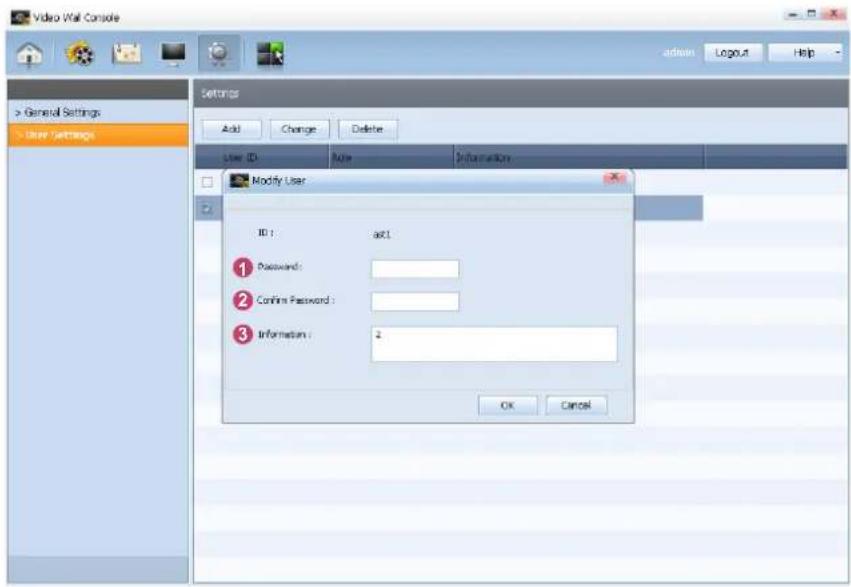
Task: Open the video wall layout icon
Action: [x=270, y=54]
